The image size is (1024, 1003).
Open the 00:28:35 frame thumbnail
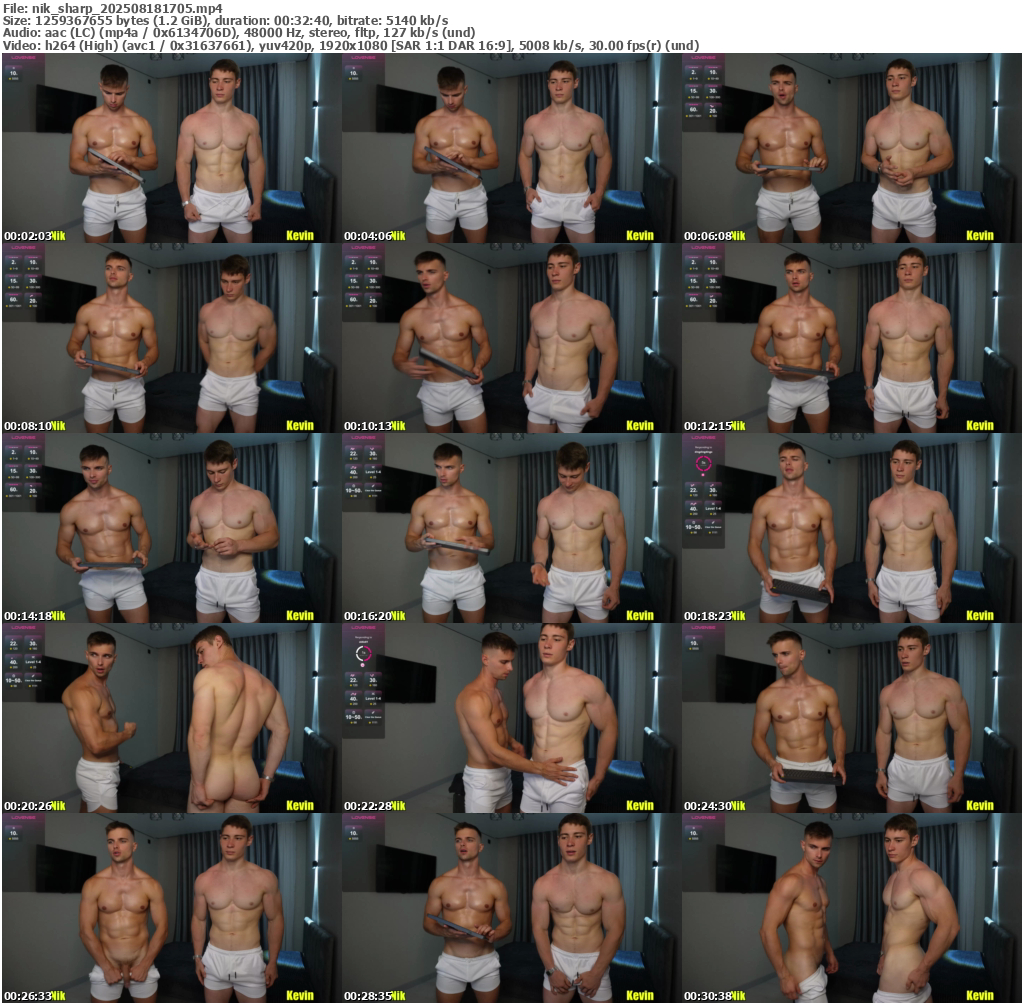click(x=511, y=908)
